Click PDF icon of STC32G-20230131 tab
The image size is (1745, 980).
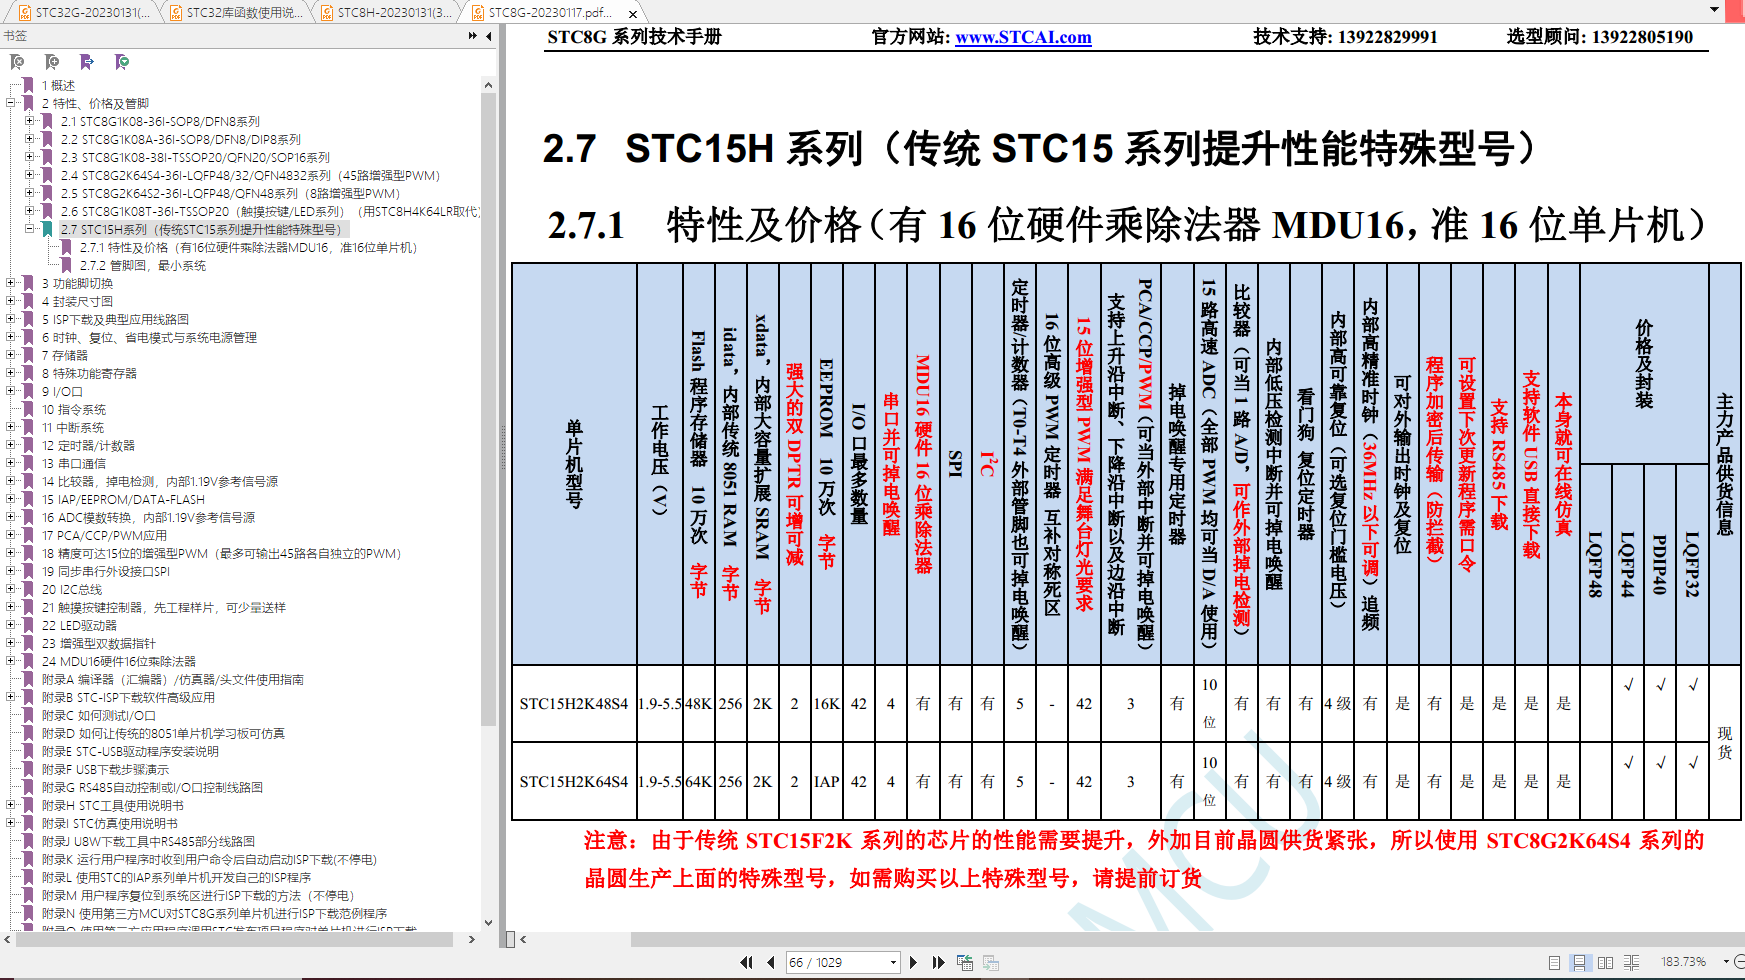[x=25, y=13]
